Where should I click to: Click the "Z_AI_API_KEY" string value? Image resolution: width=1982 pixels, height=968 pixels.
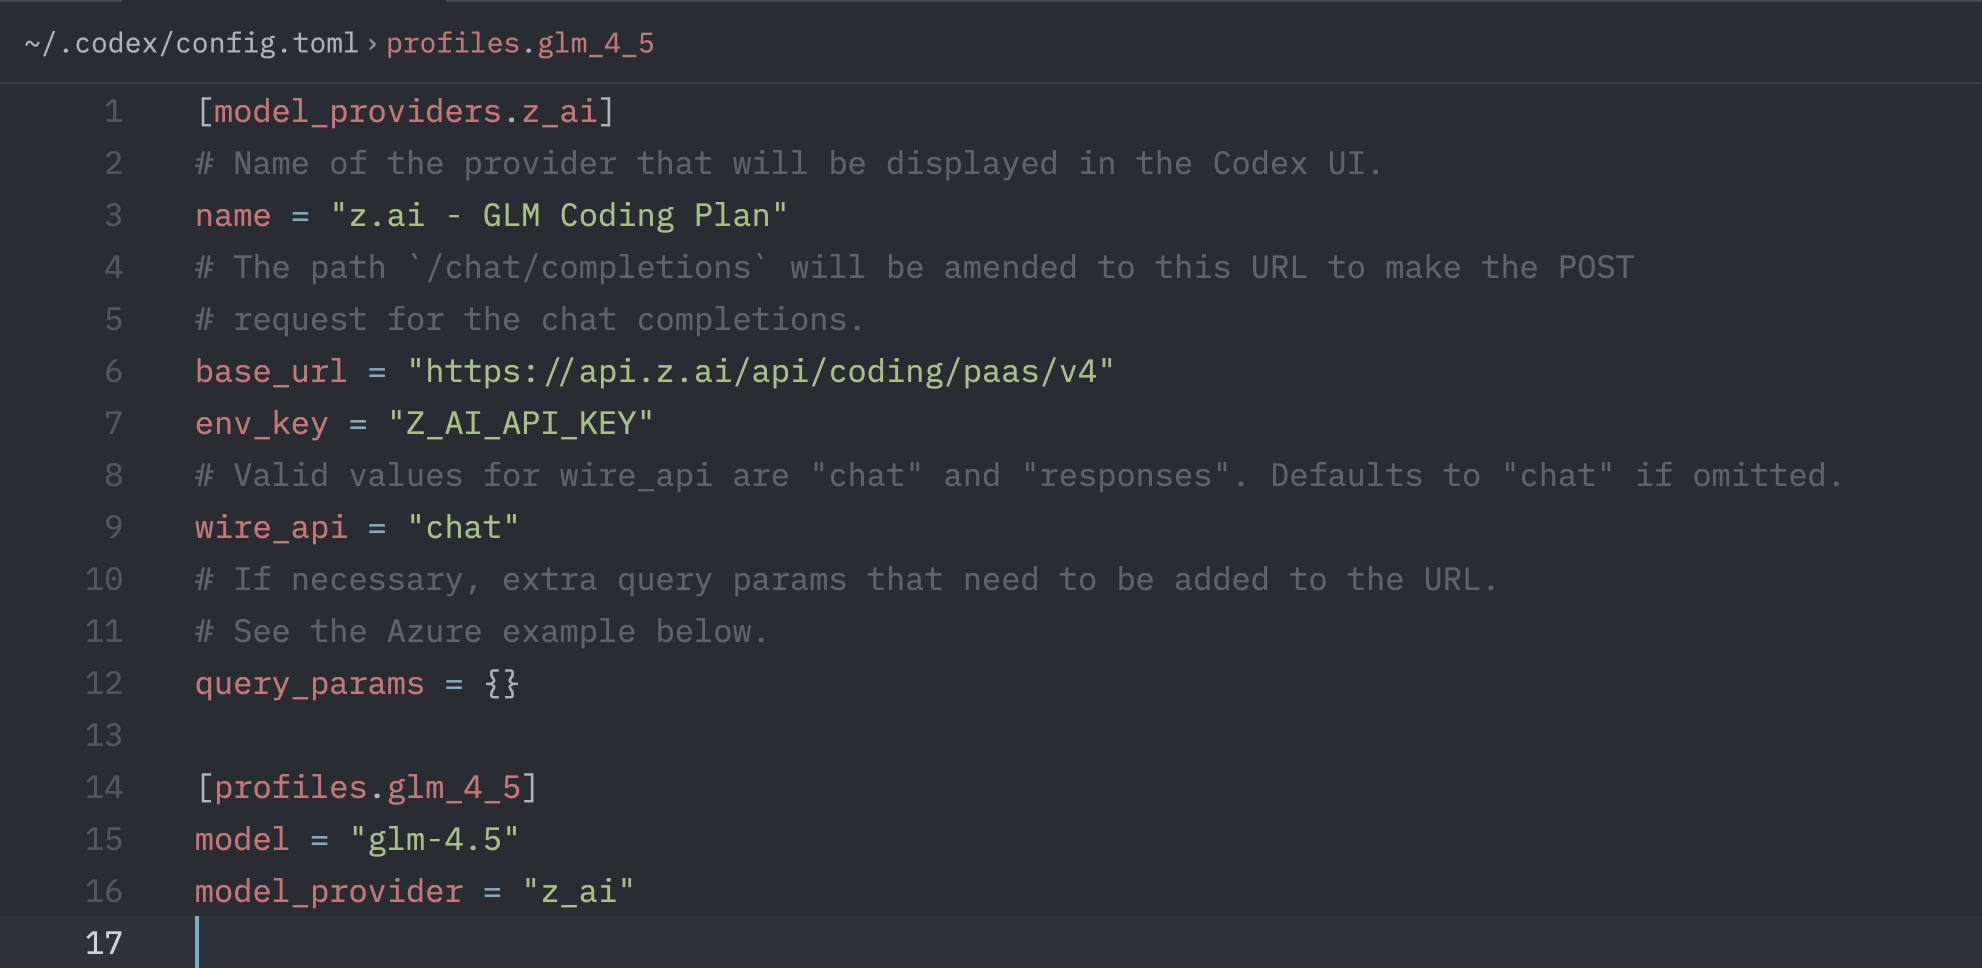click(x=520, y=423)
